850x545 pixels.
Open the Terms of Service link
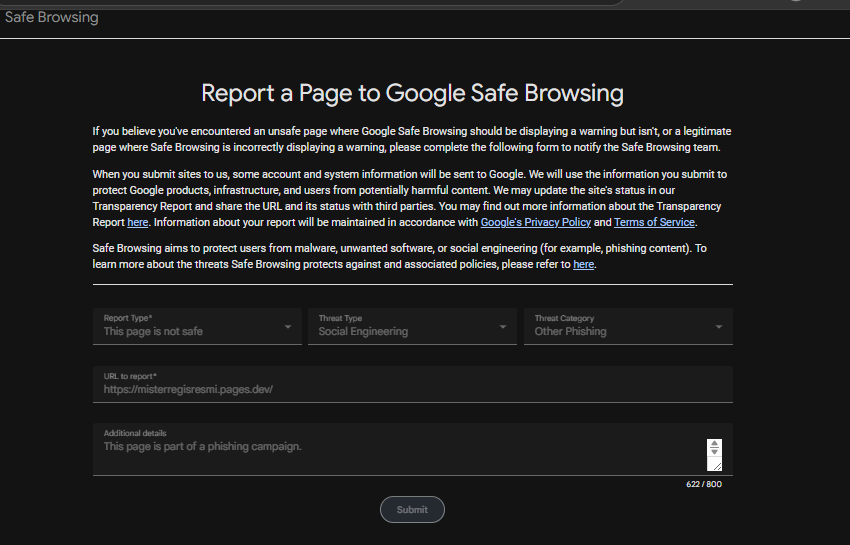(654, 222)
